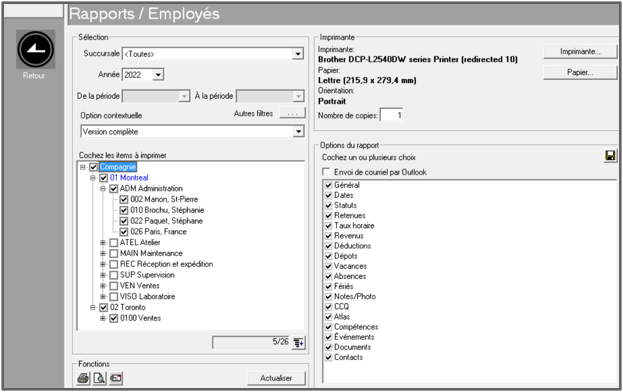This screenshot has width=623, height=392.
Task: Uncheck the Compétences report option
Action: (x=329, y=327)
